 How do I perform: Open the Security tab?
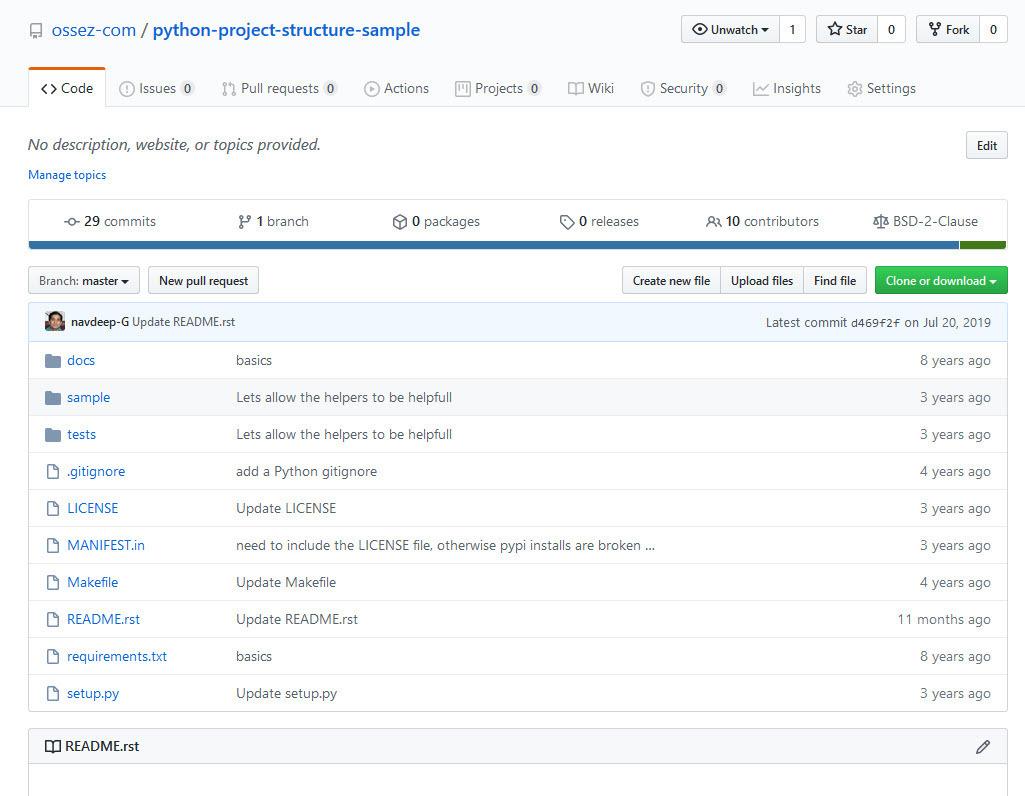(x=683, y=88)
